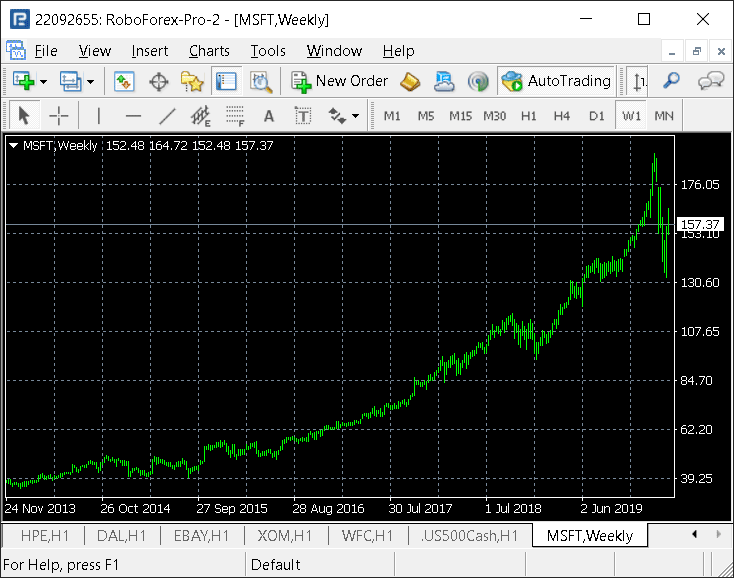Viewport: 734px width, 578px height.
Task: Open the Navigator folder-star icon
Action: 192,81
